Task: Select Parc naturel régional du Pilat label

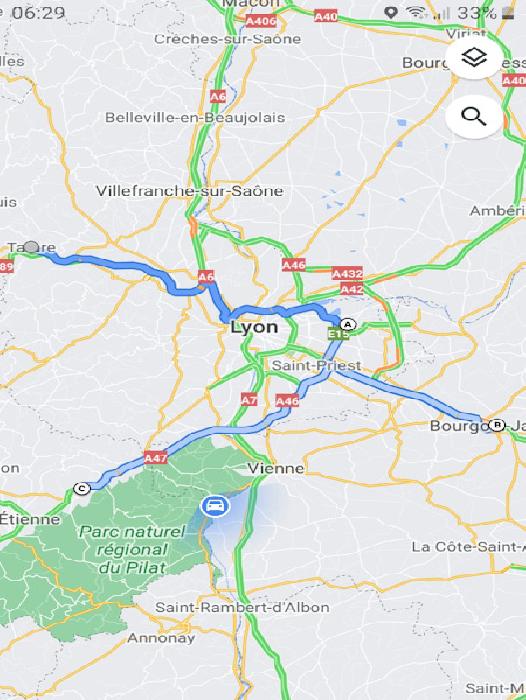Action: coord(132,550)
